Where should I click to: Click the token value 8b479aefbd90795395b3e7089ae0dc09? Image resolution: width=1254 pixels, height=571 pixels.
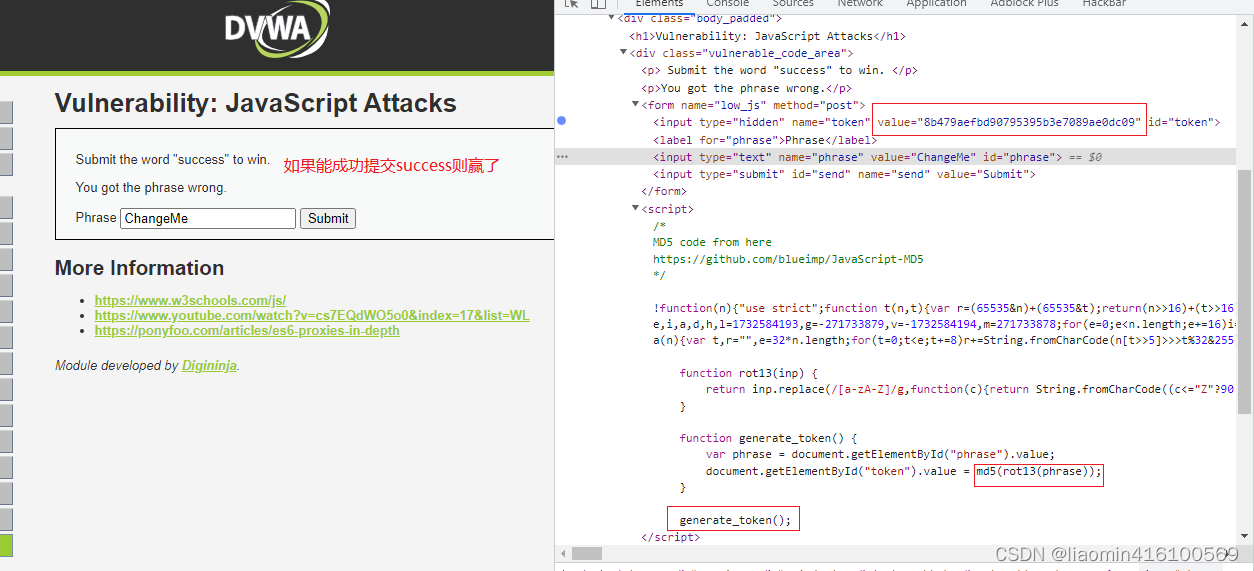(x=1030, y=122)
